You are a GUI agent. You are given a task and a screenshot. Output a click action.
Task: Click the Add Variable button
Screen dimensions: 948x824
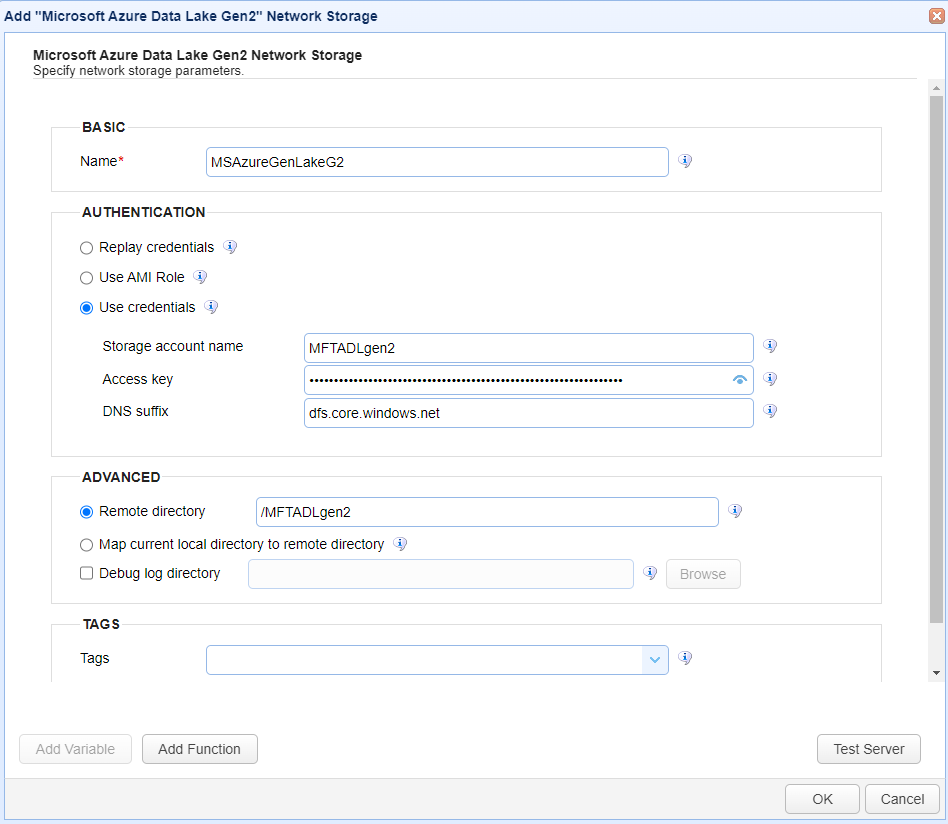(76, 749)
